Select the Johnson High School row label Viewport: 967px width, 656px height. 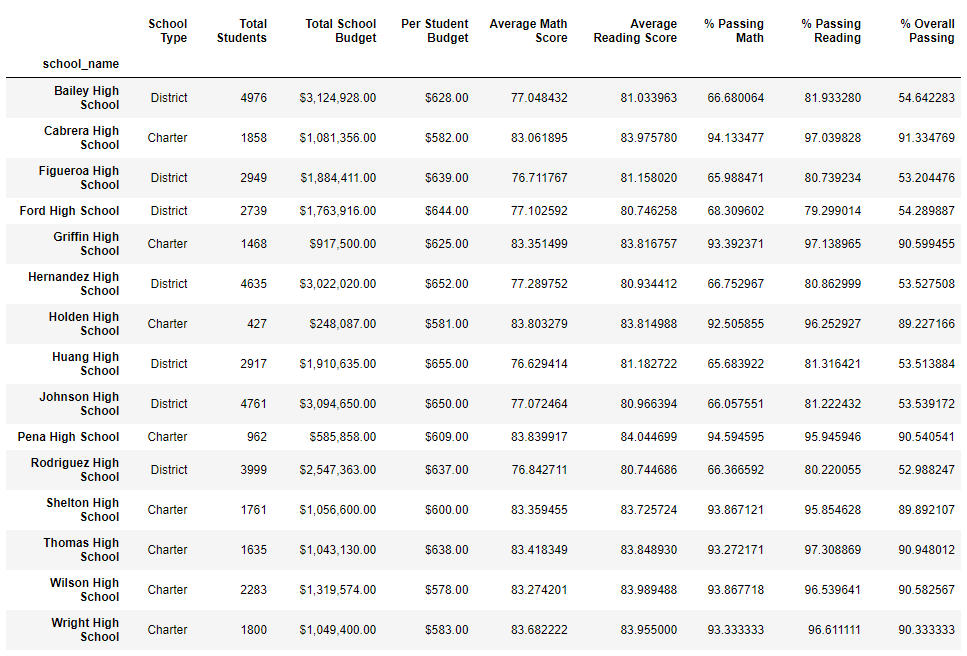tap(80, 404)
